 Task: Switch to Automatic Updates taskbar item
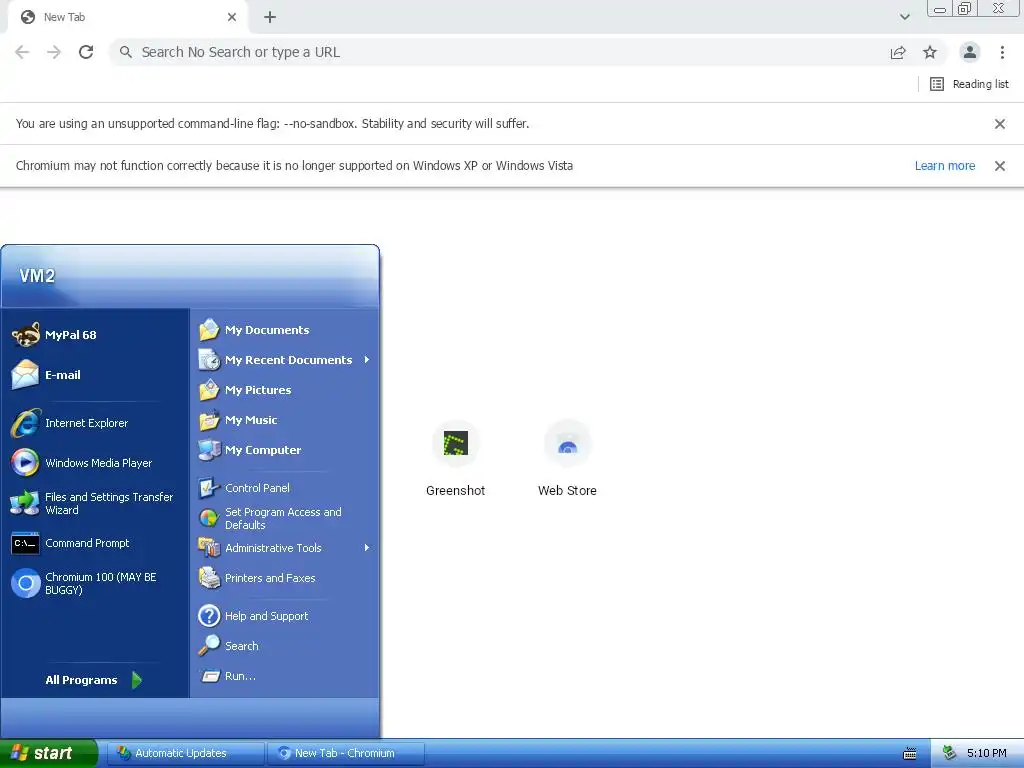click(186, 753)
